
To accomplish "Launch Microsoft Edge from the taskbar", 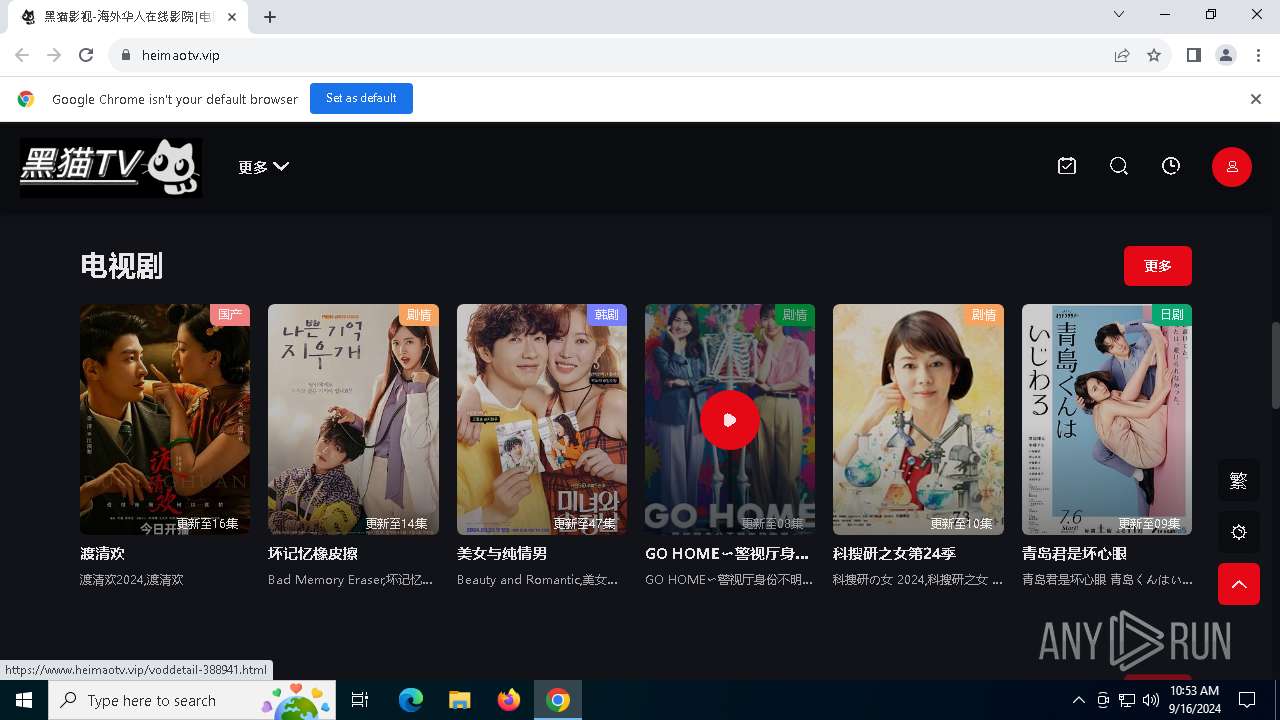I will [411, 700].
